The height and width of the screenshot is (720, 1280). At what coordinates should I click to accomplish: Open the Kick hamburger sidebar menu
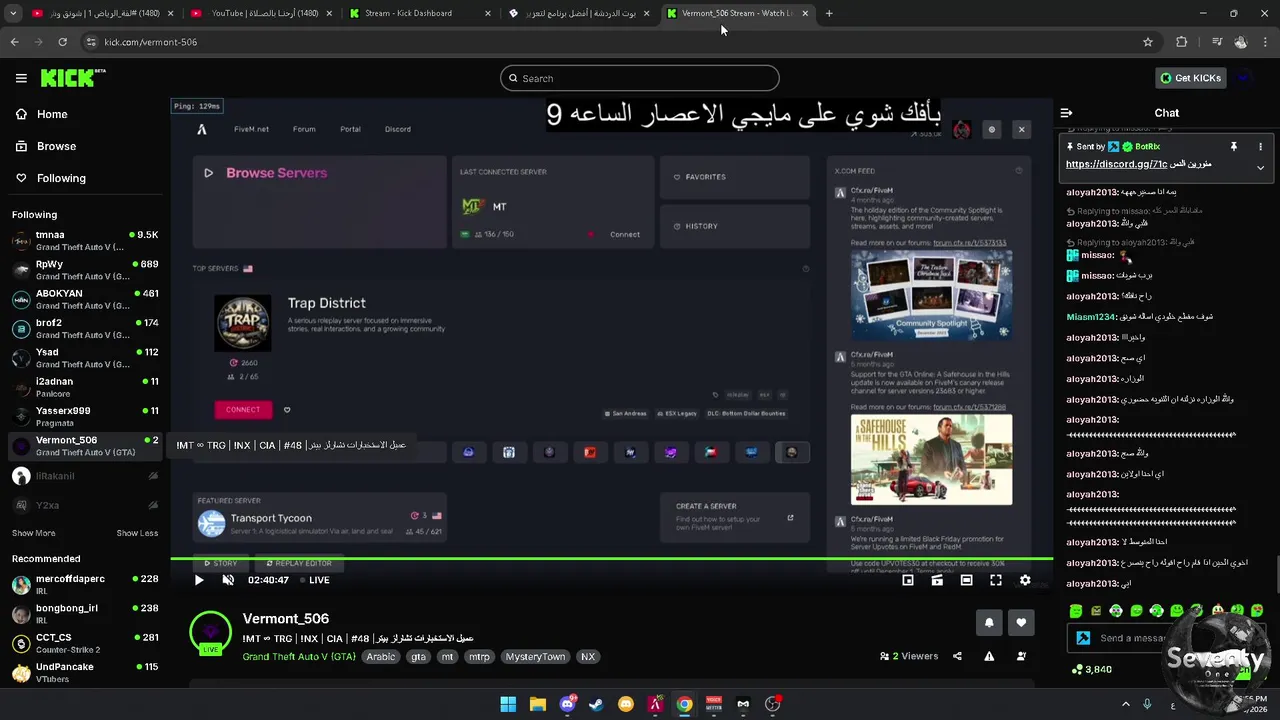click(x=21, y=78)
